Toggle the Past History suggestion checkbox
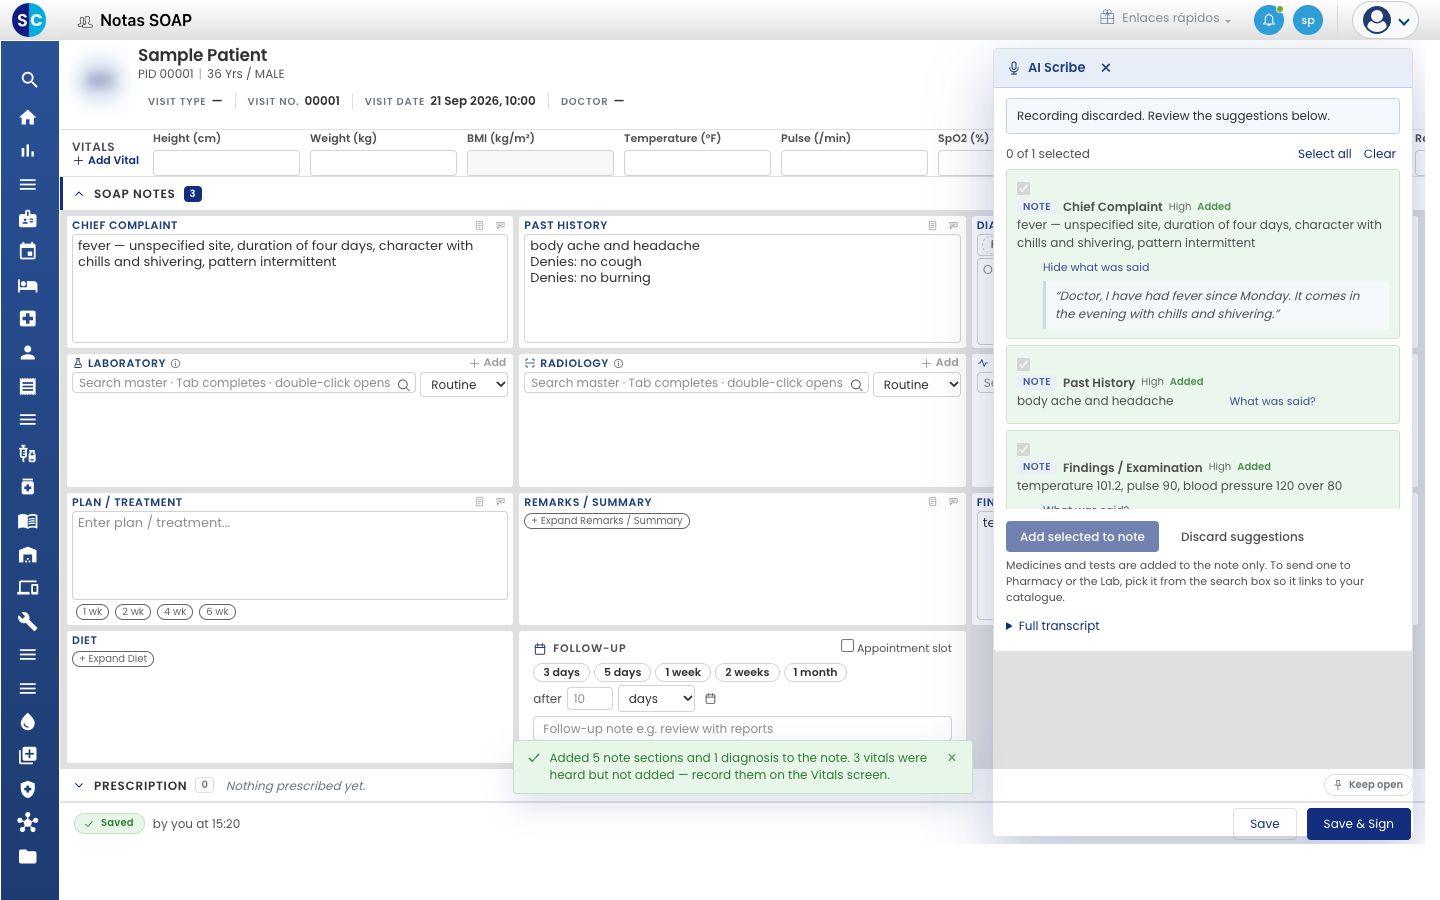 click(1024, 365)
